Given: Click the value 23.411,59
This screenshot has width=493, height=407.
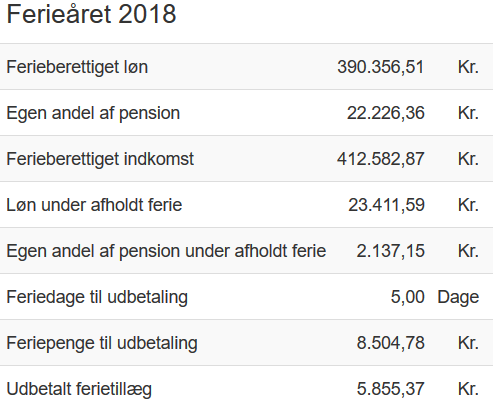Looking at the screenshot, I should point(386,205).
